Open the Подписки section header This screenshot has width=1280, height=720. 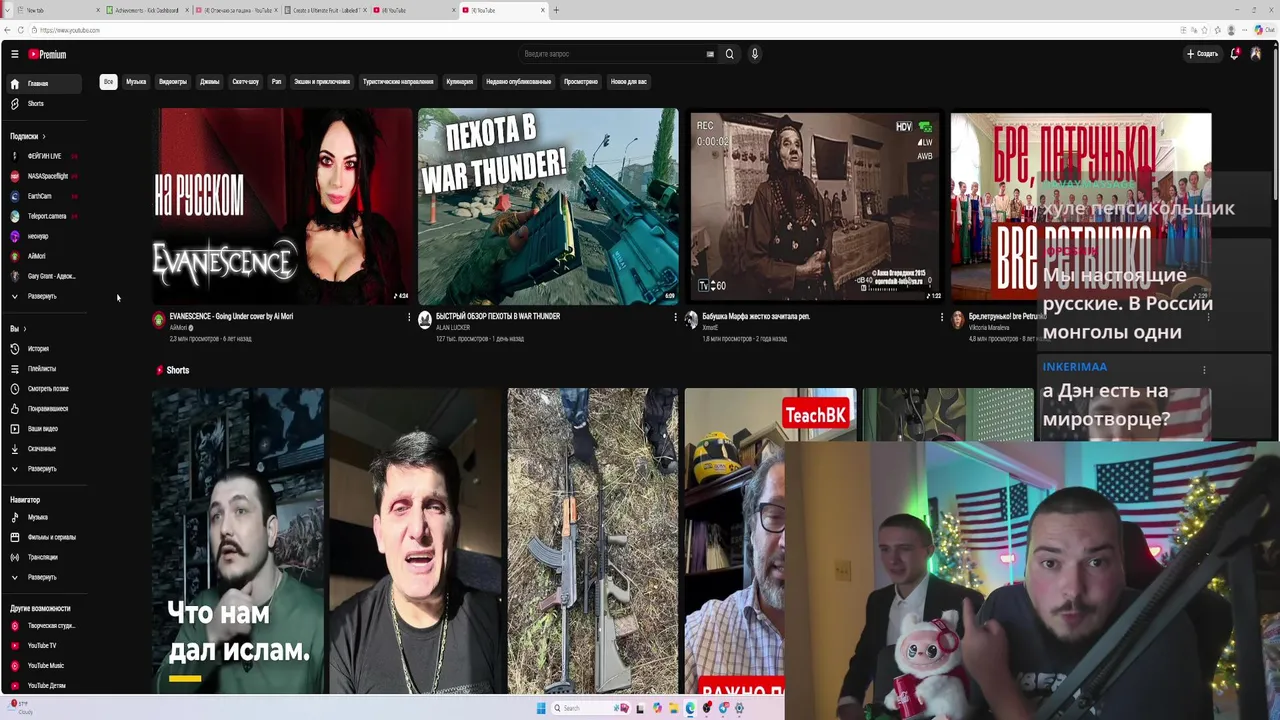point(27,137)
